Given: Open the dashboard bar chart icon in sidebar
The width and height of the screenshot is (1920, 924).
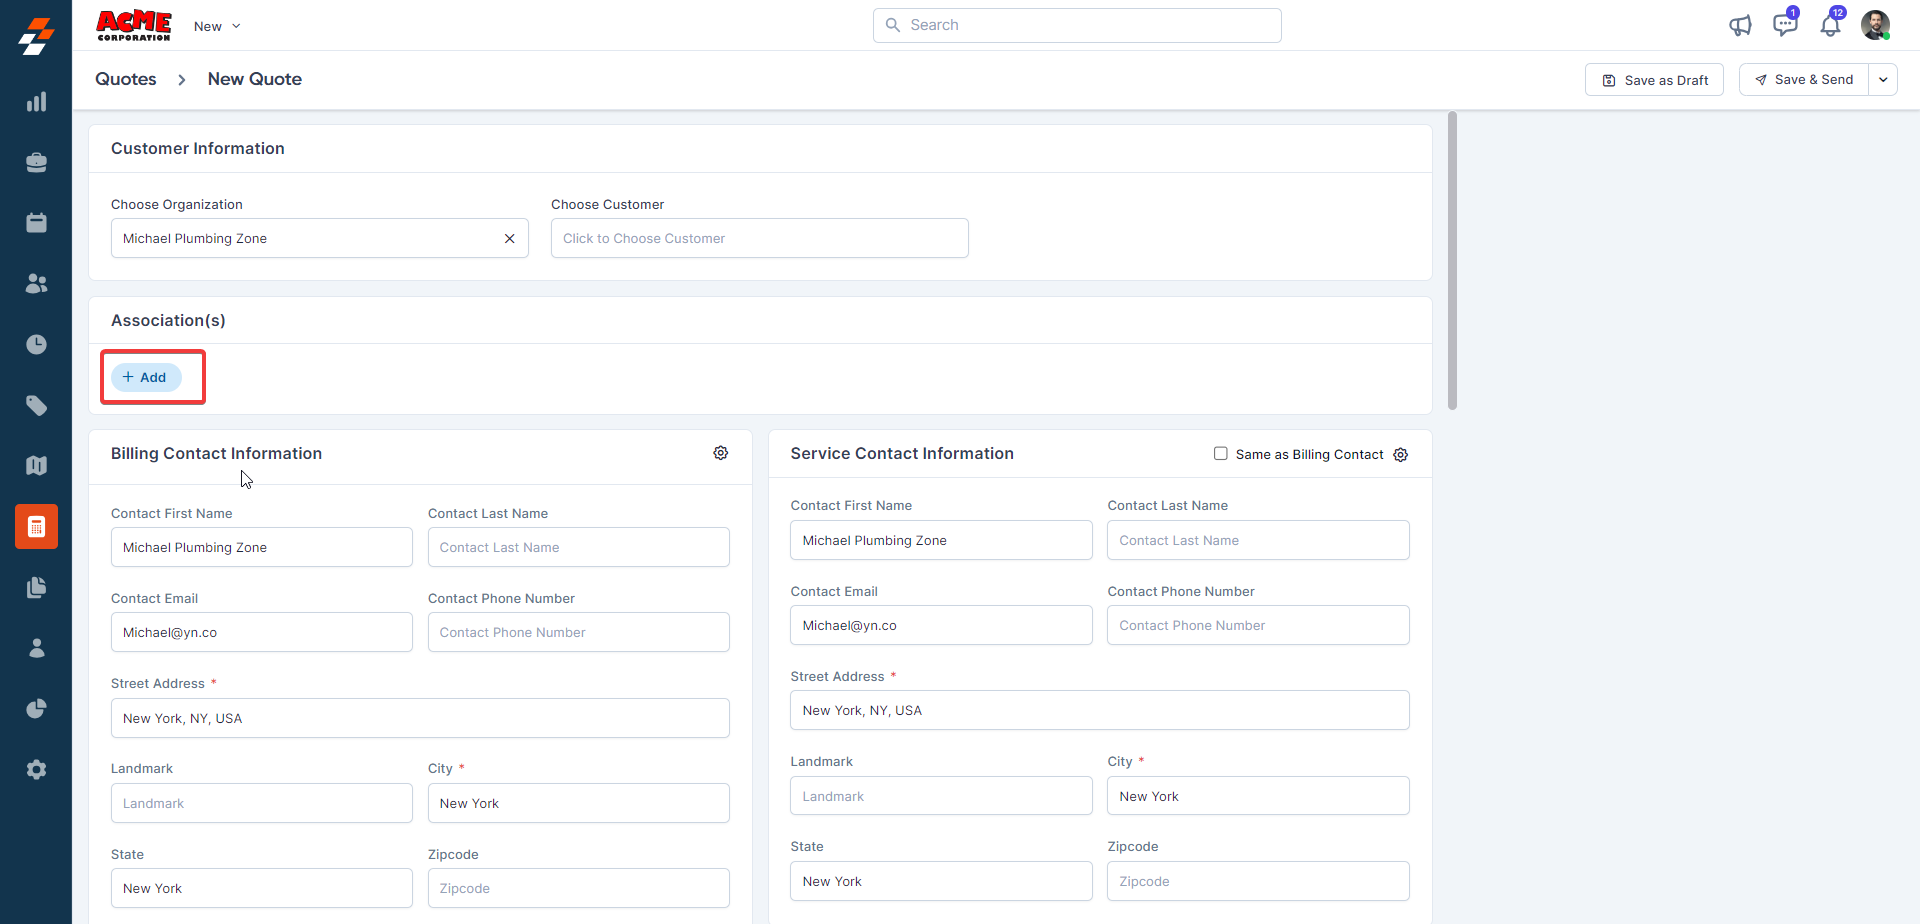Looking at the screenshot, I should [x=36, y=102].
